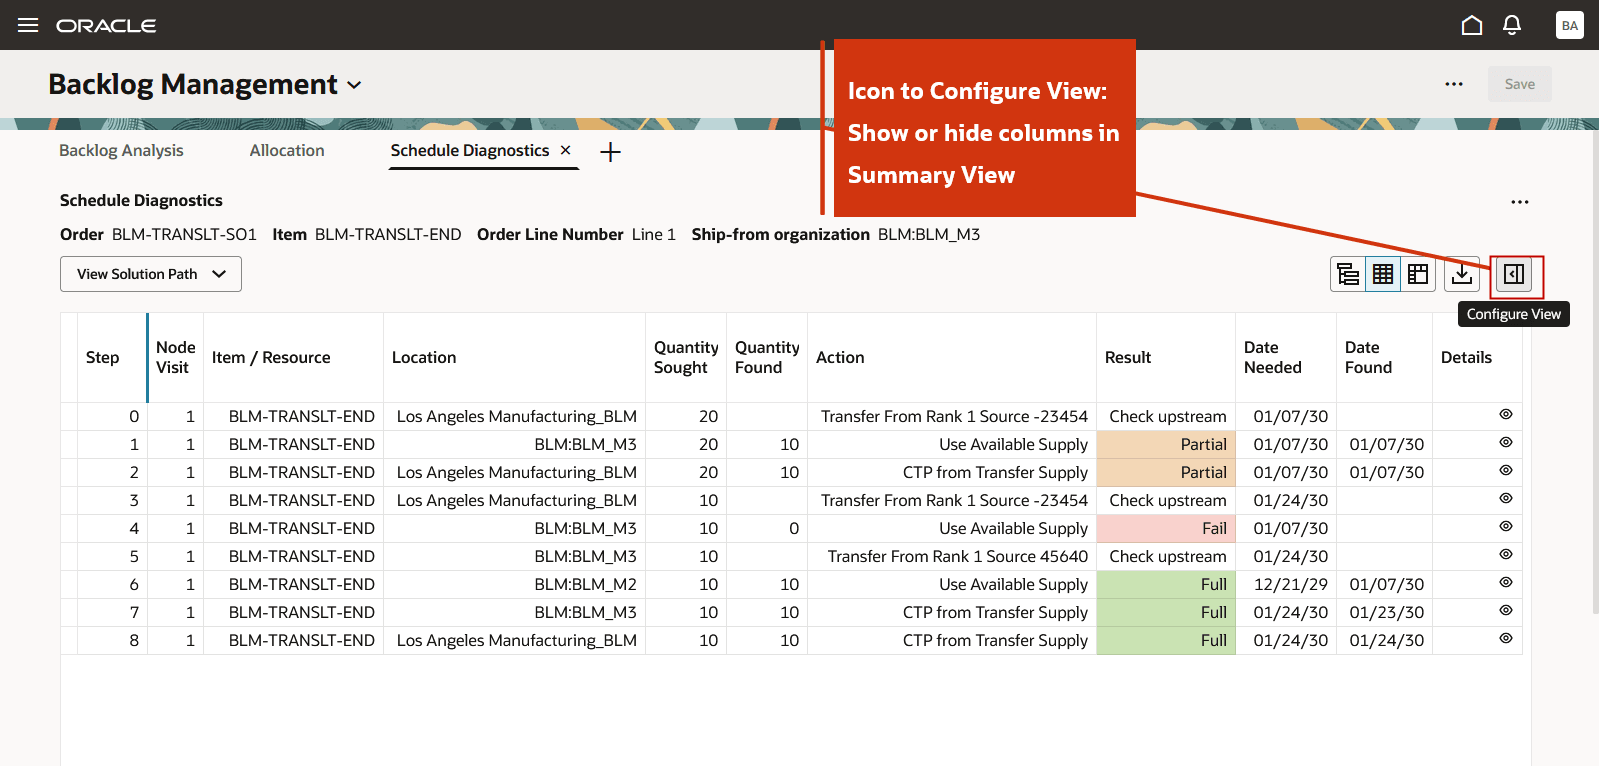Select the Full result cell in step 7
Screen dimensions: 1599x766
[x=1166, y=613]
